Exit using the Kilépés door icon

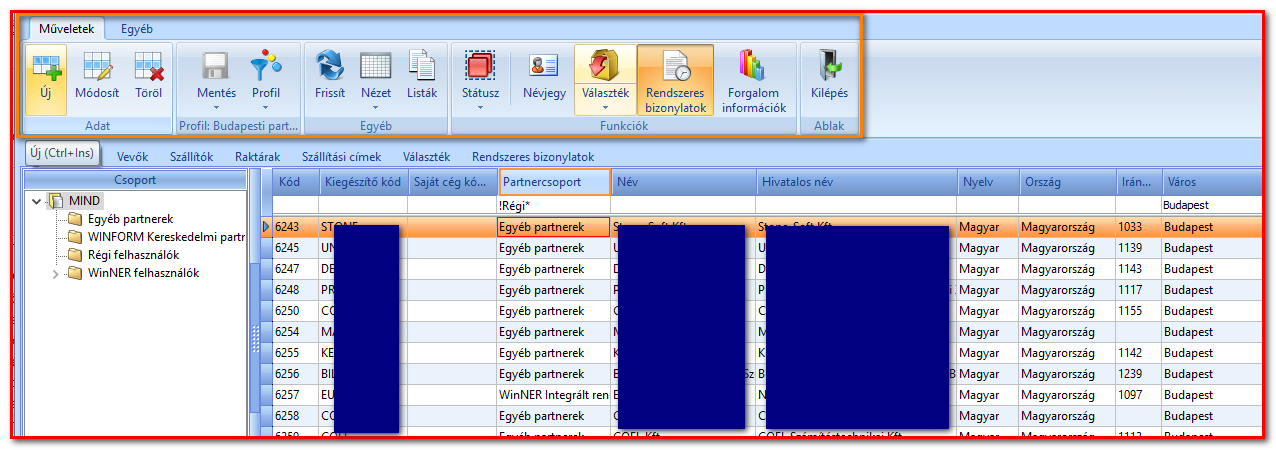click(x=829, y=68)
